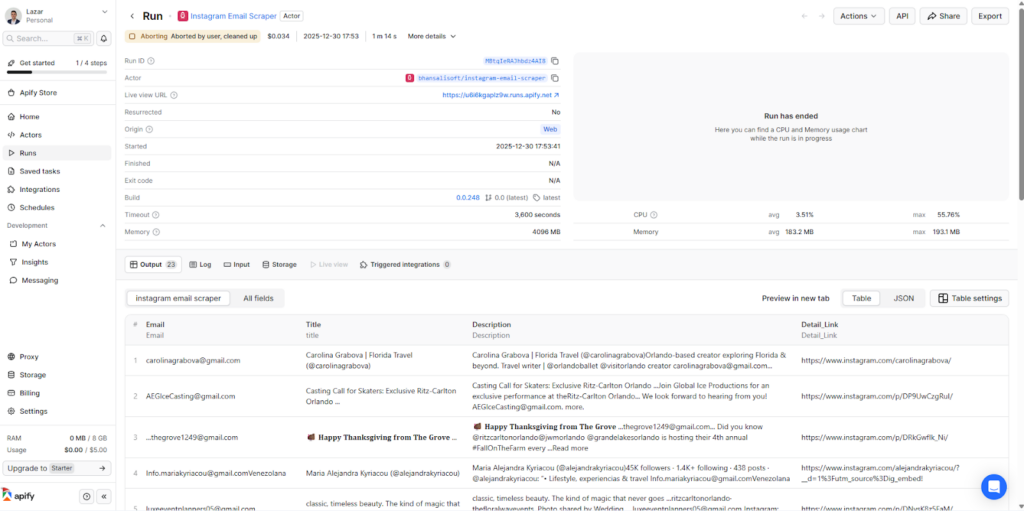Click the Export button
The image size is (1024, 511).
point(989,16)
